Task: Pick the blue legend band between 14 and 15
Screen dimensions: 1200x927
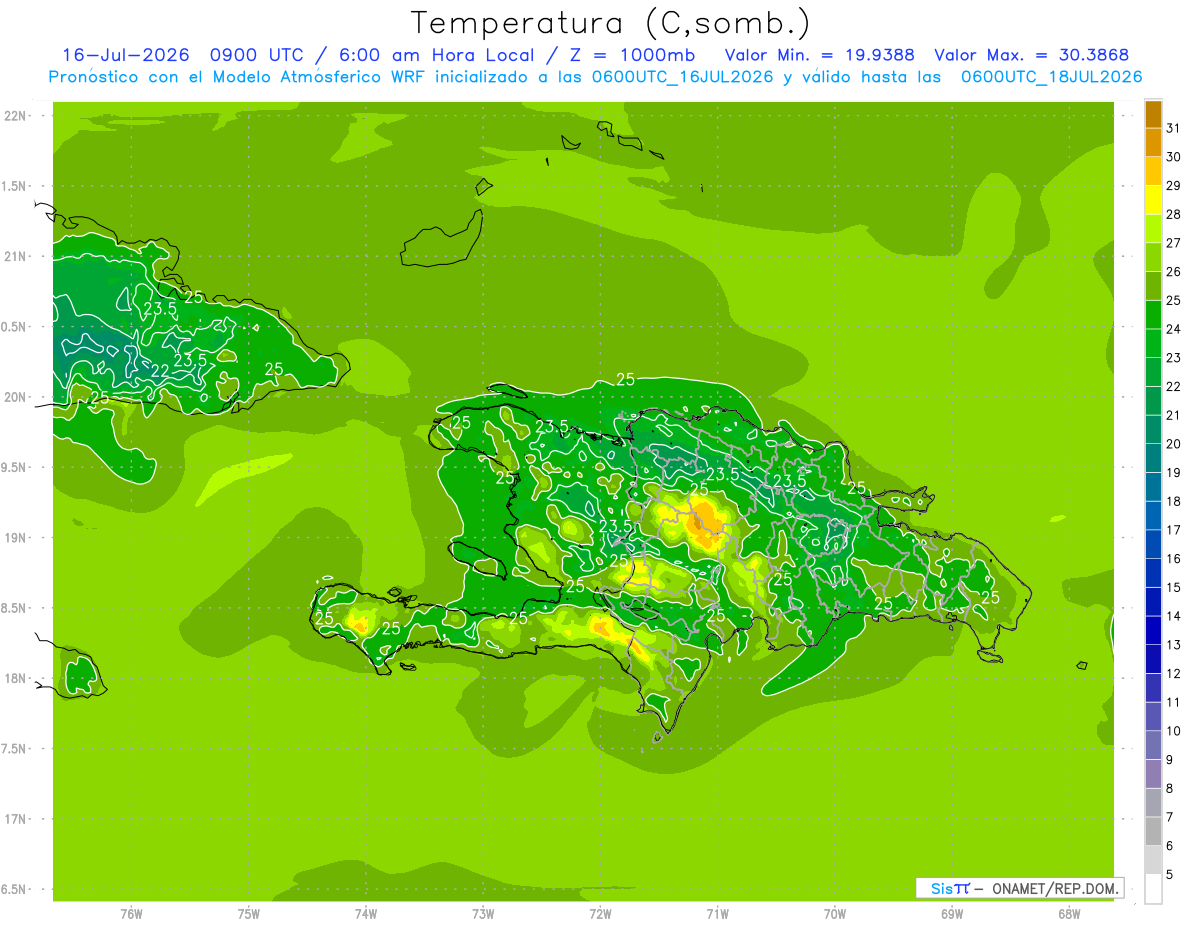Action: [1153, 602]
